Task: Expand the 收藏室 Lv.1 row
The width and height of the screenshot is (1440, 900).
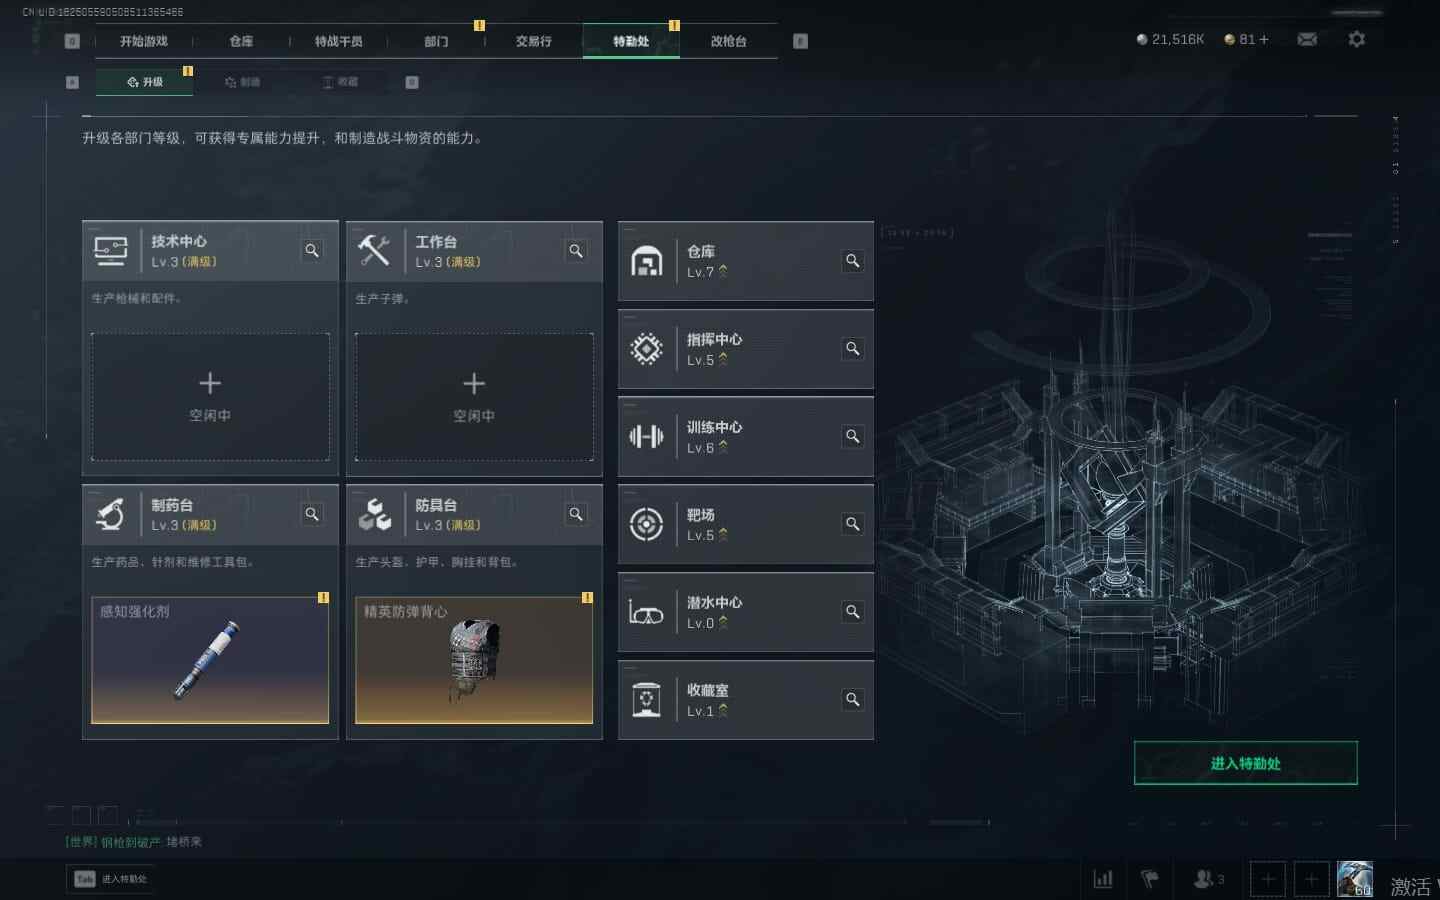Action: tap(746, 700)
